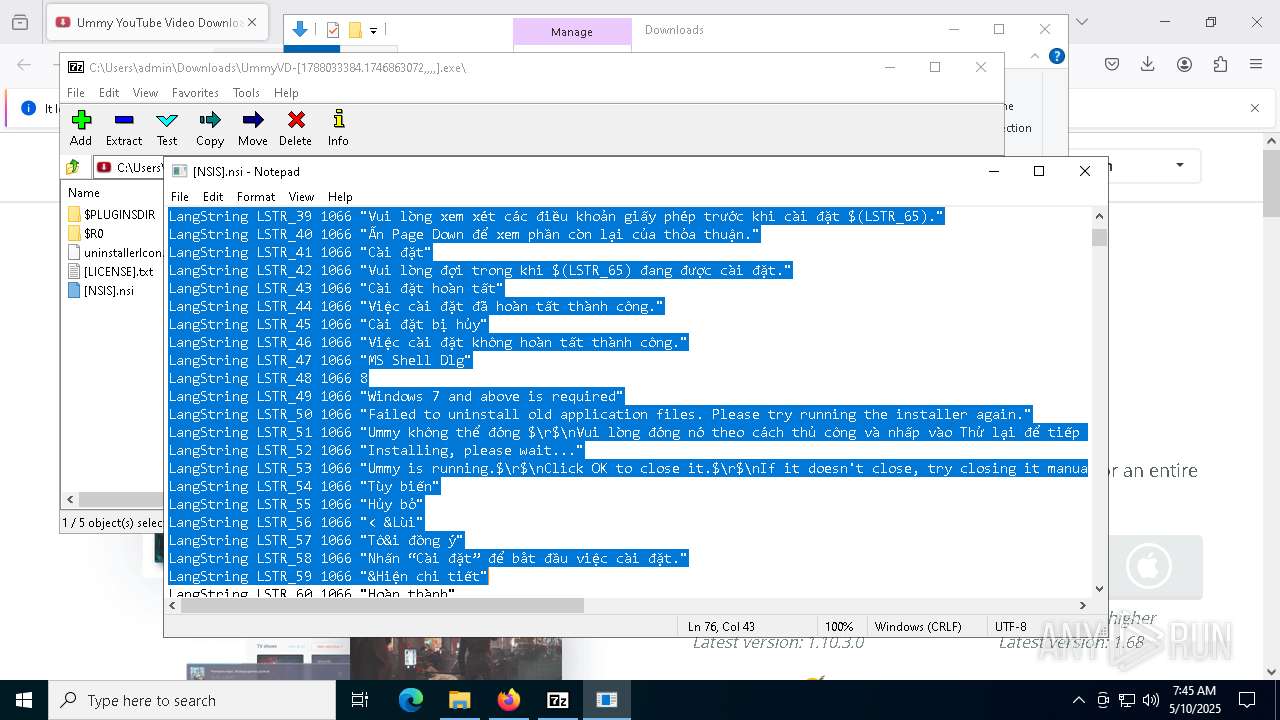Click Notepad vertical scrollbar down arrow
The height and width of the screenshot is (720, 1280).
click(1100, 589)
